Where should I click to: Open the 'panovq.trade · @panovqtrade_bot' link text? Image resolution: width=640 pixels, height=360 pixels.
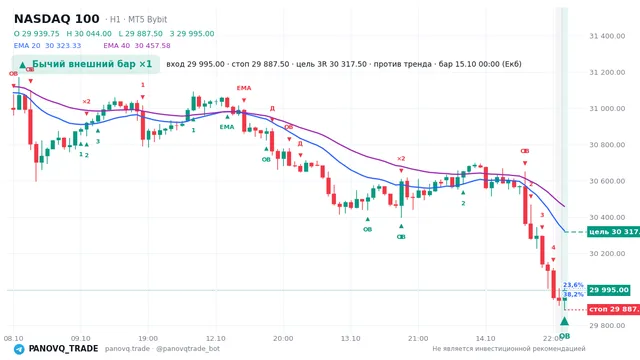coord(162,349)
